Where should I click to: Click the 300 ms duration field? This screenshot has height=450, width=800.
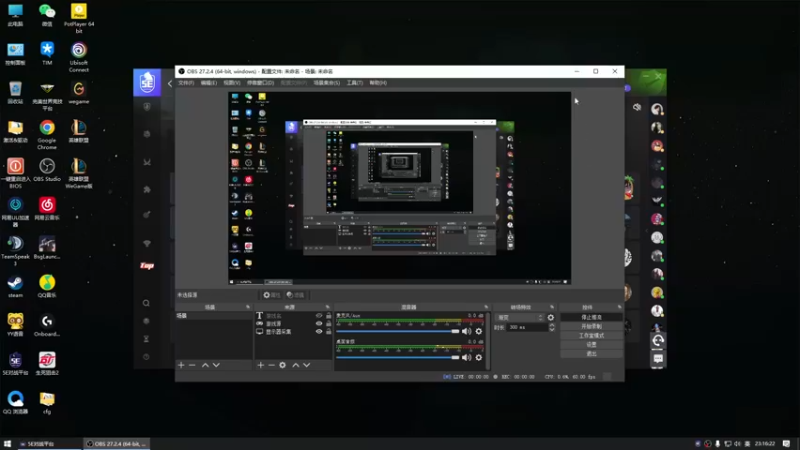click(527, 327)
